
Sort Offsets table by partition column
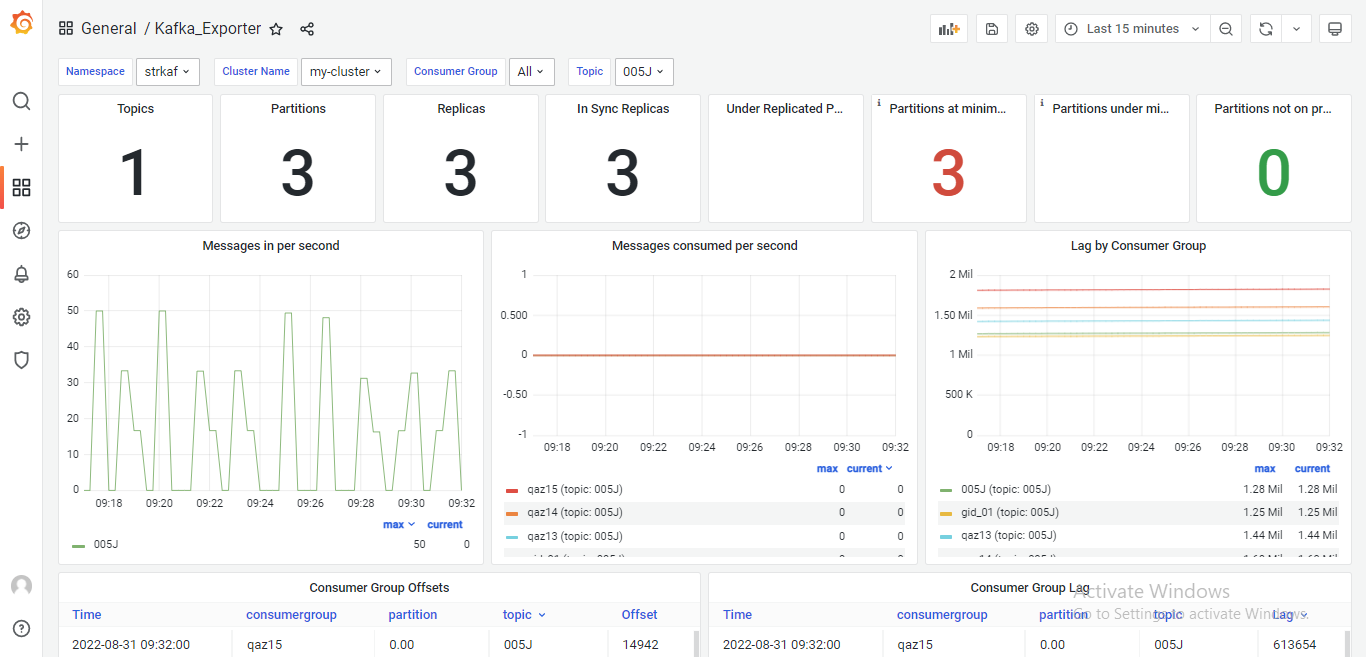tap(413, 615)
